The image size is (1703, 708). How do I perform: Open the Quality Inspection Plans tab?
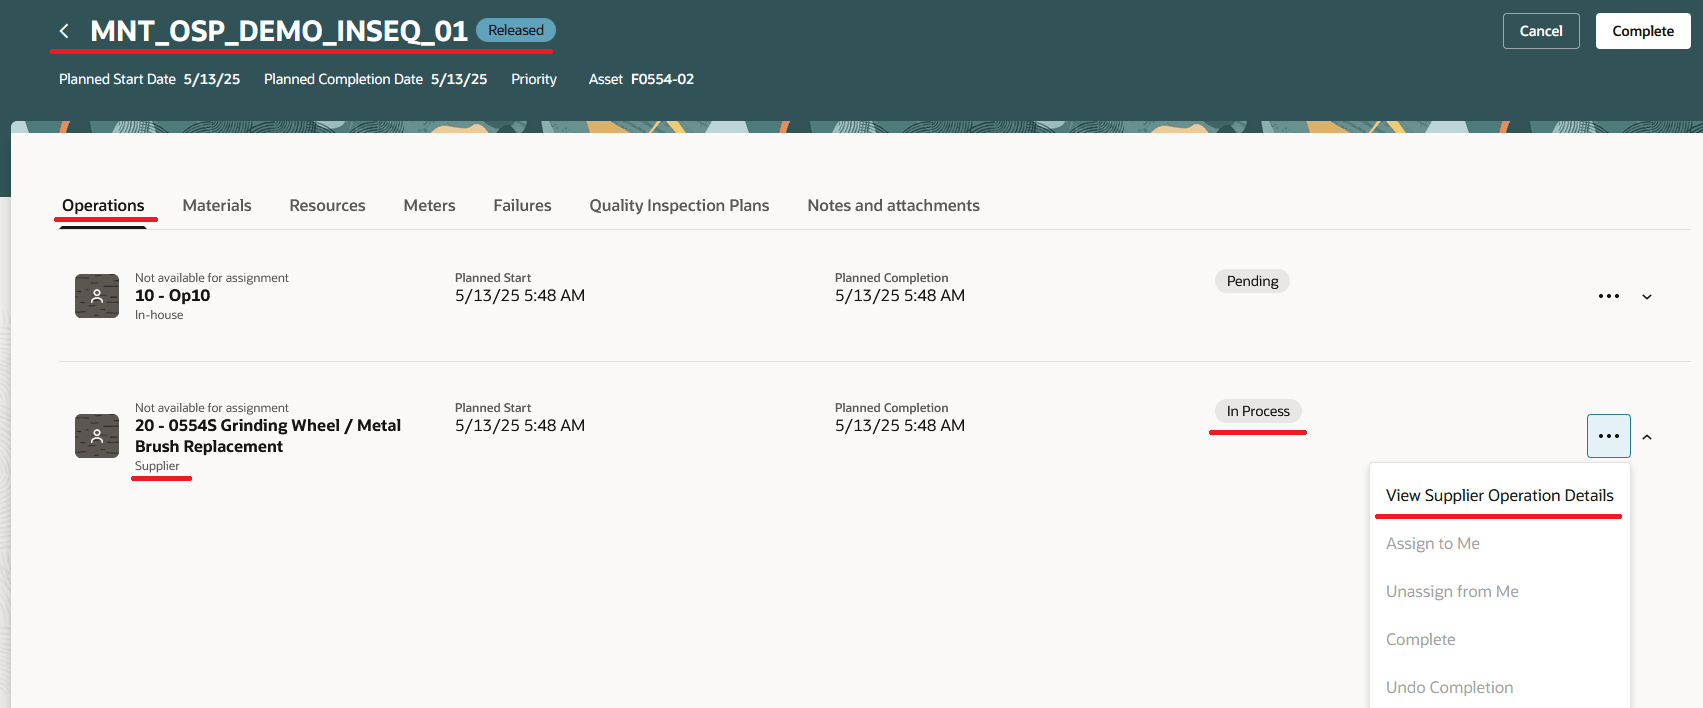coord(679,205)
